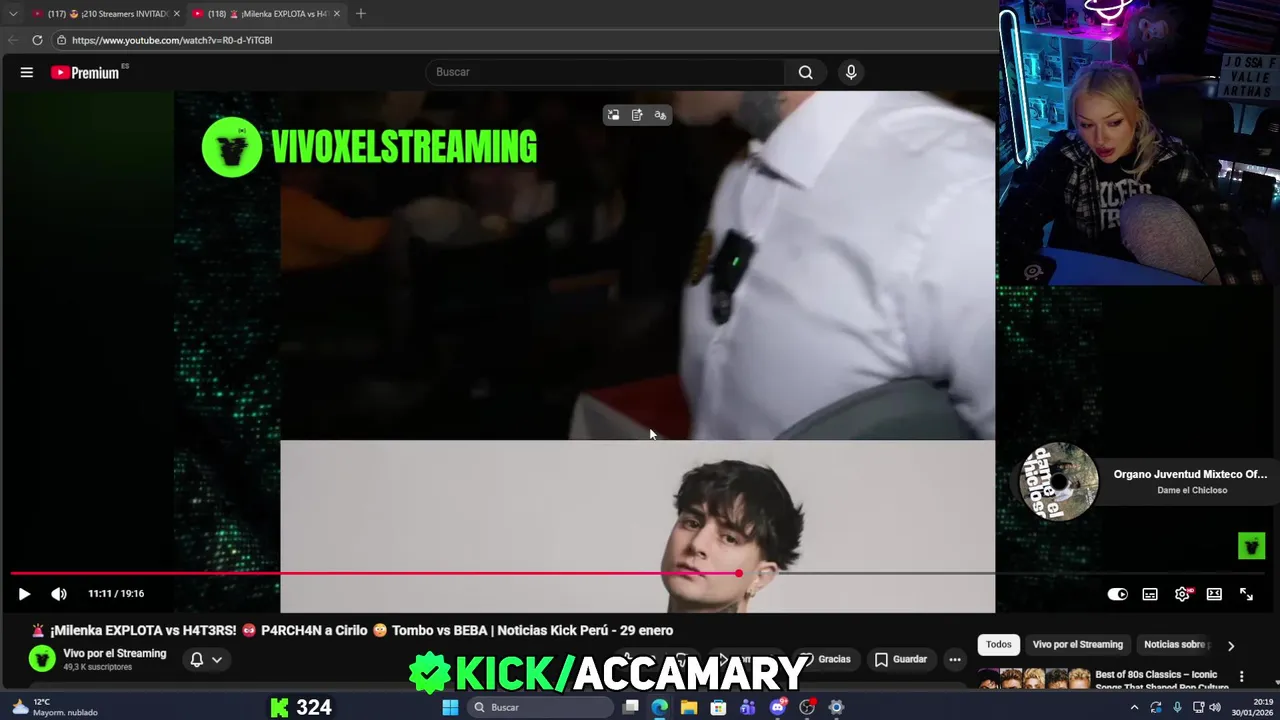
Task: Open Microsoft Edge from taskbar
Action: (x=660, y=707)
